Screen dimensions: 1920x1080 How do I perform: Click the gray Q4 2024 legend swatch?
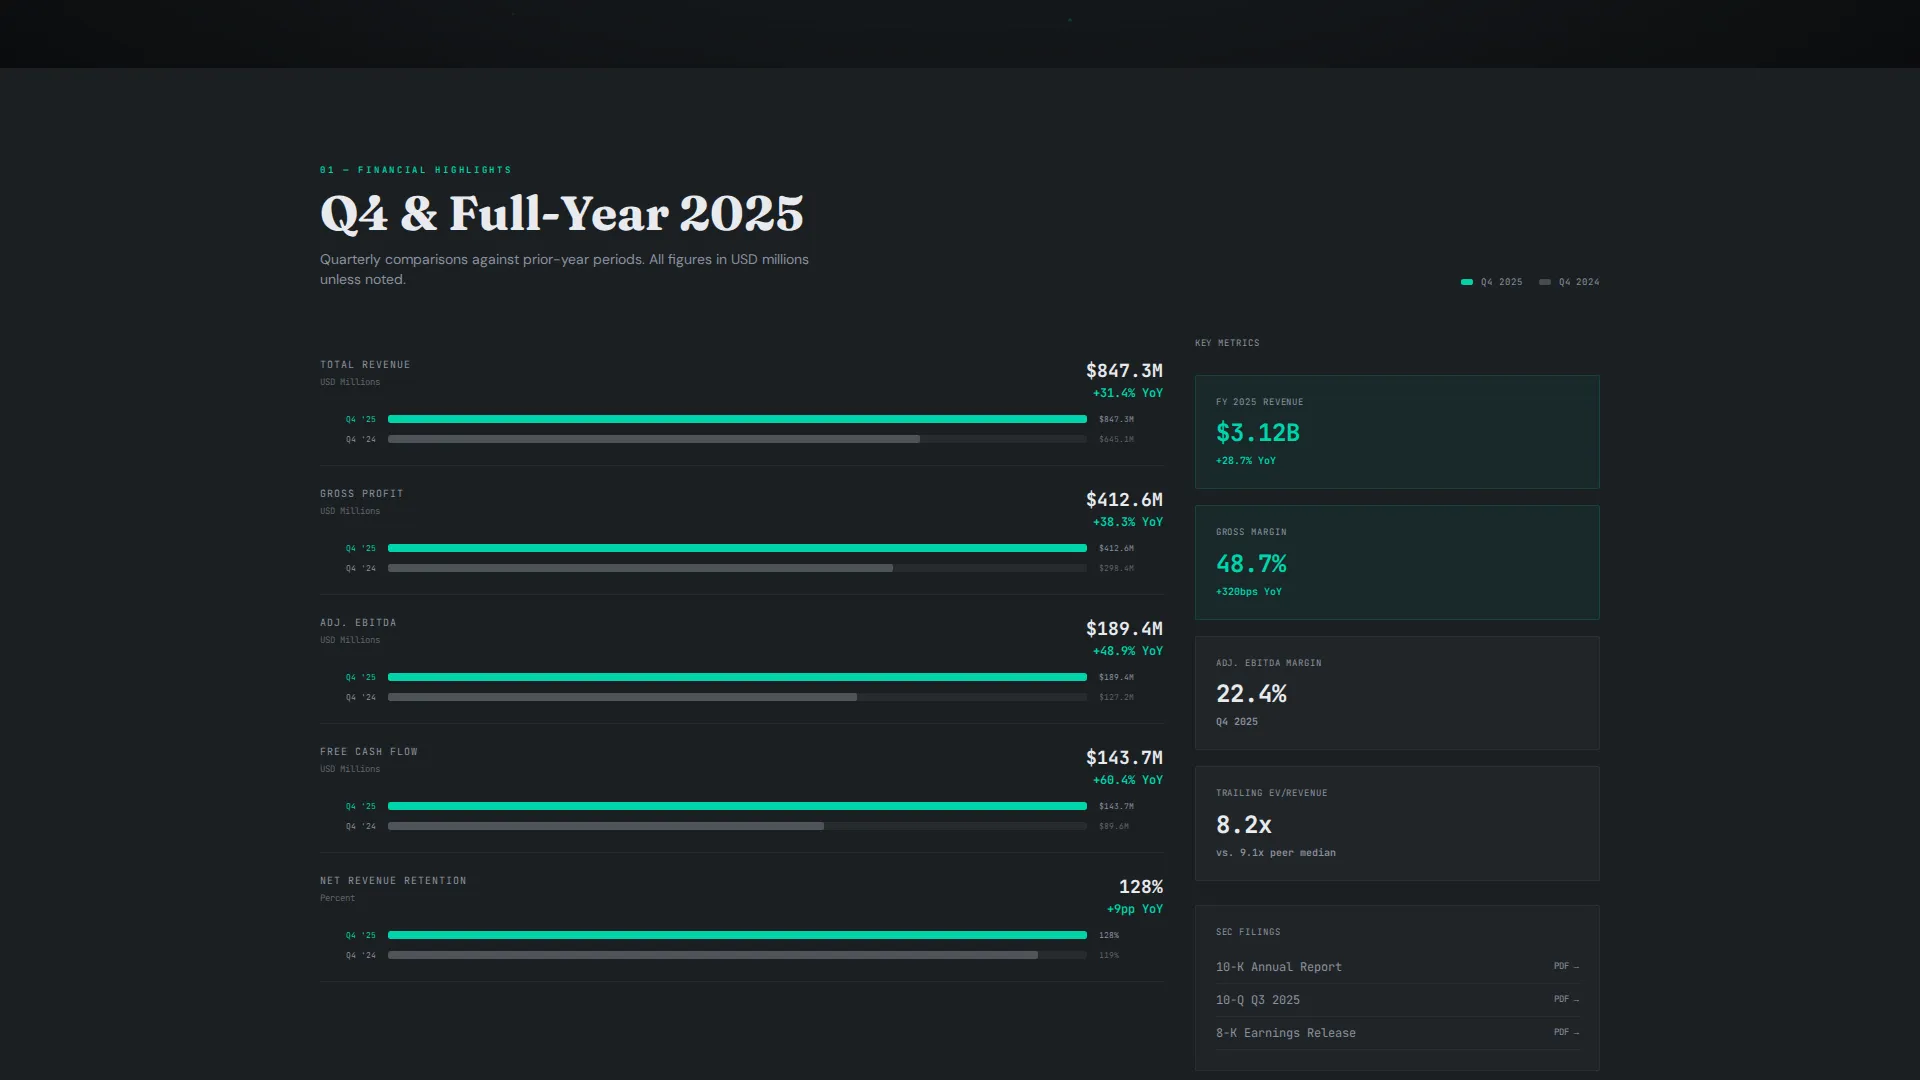[x=1545, y=282]
